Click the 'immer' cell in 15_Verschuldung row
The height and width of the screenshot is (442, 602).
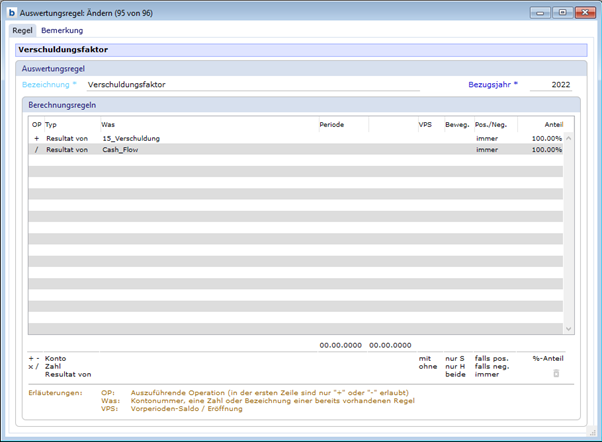tap(486, 138)
